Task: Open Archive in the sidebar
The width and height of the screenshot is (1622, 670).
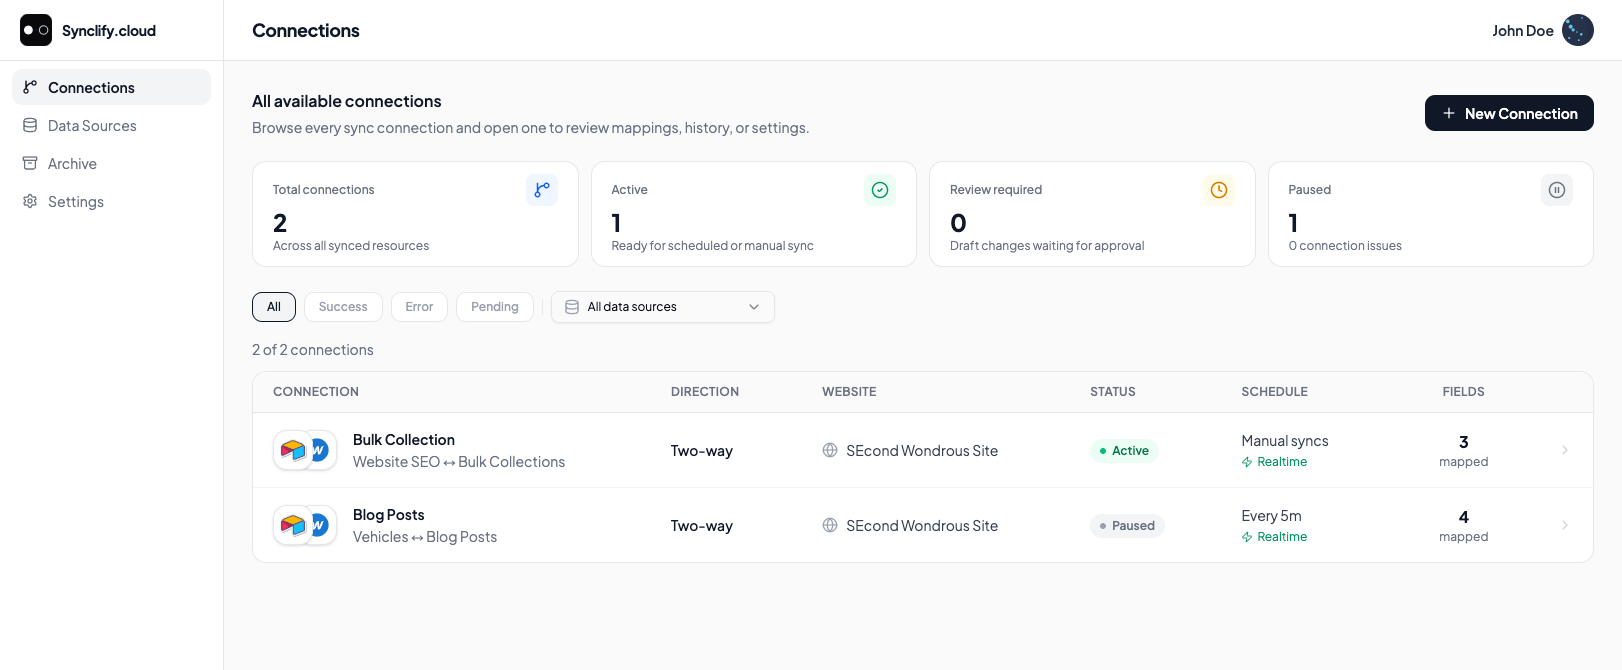Action: pyautogui.click(x=111, y=163)
